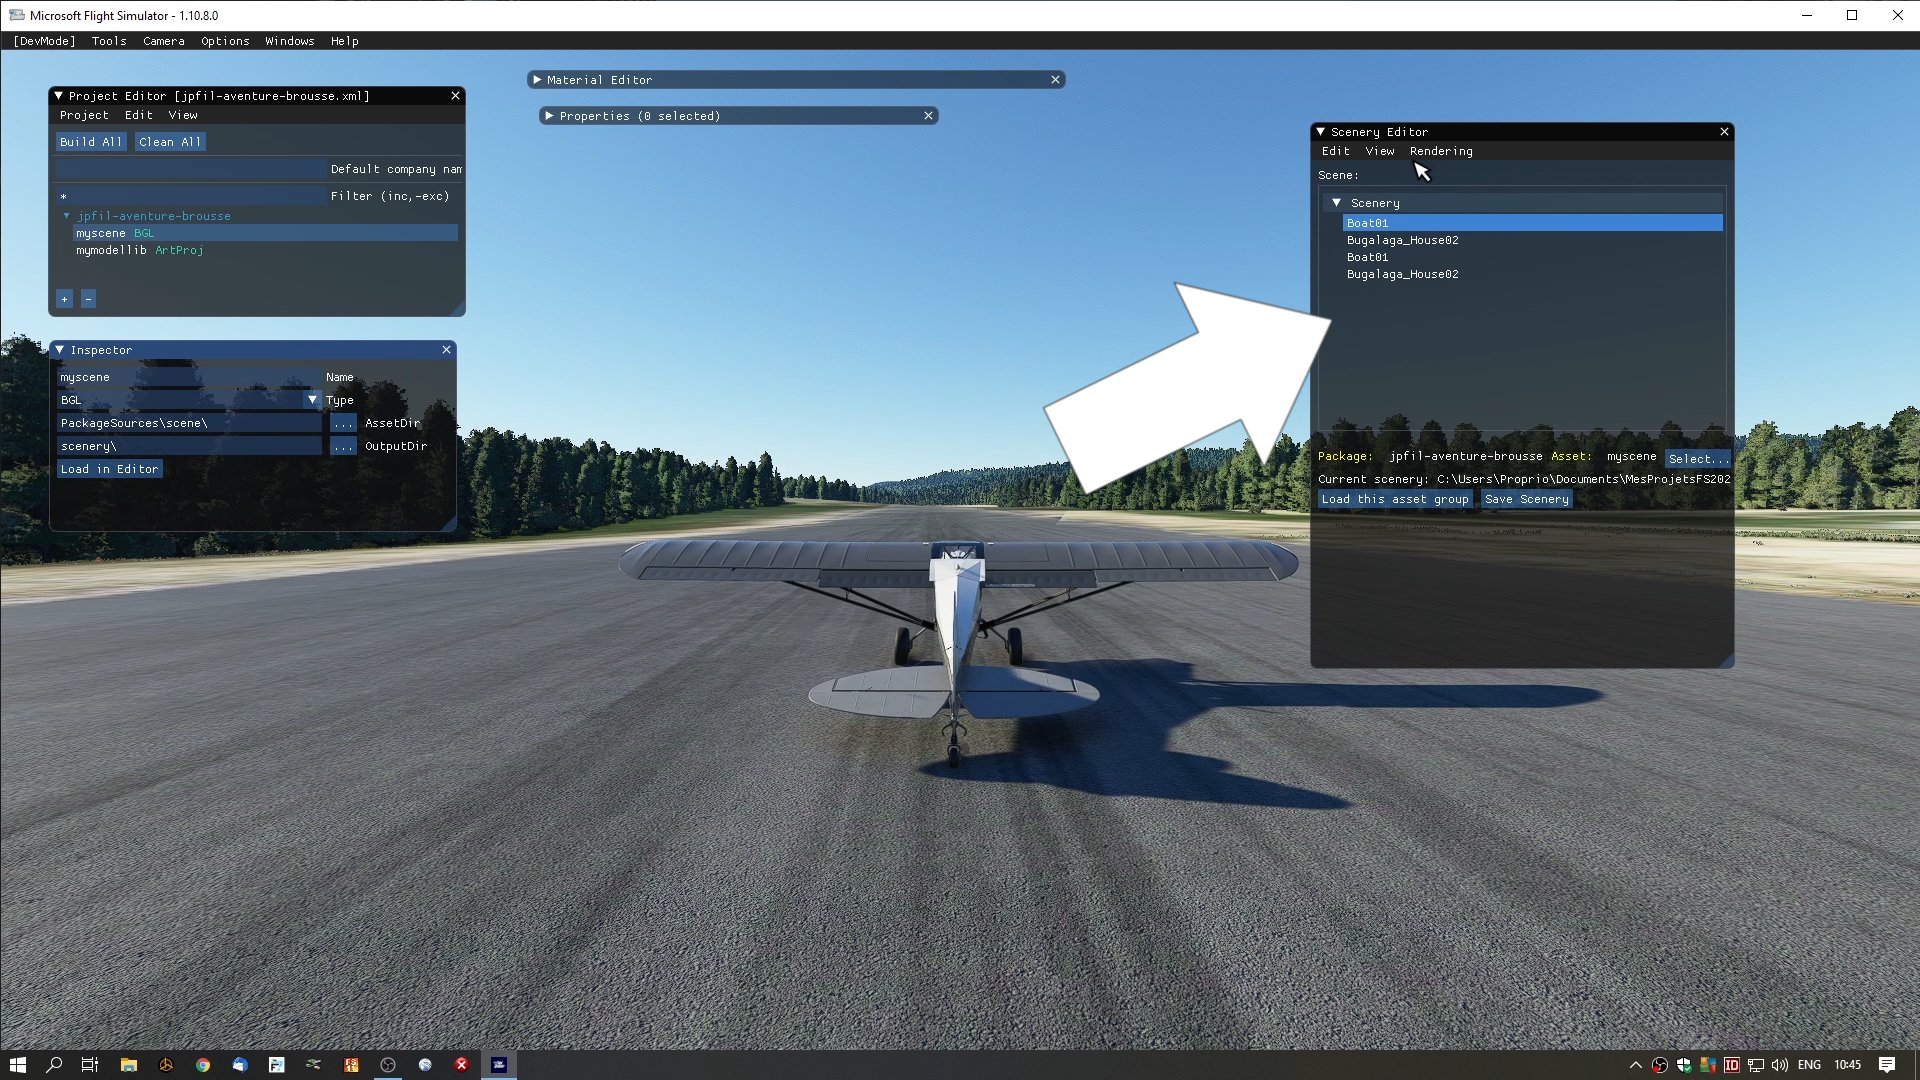The image size is (1920, 1080).
Task: Open OBS Studio from the taskbar
Action: [x=388, y=1065]
